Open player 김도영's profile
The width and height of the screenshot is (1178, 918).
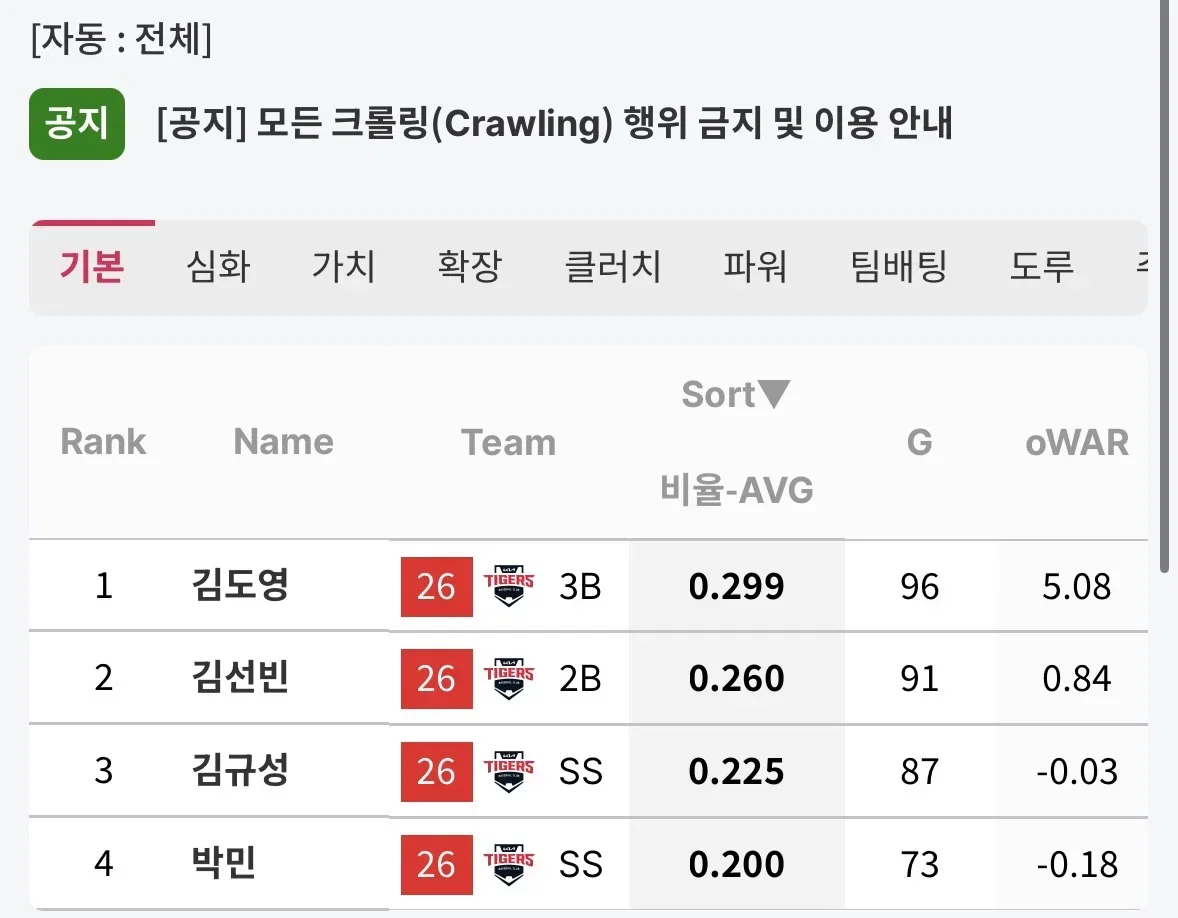pos(240,585)
